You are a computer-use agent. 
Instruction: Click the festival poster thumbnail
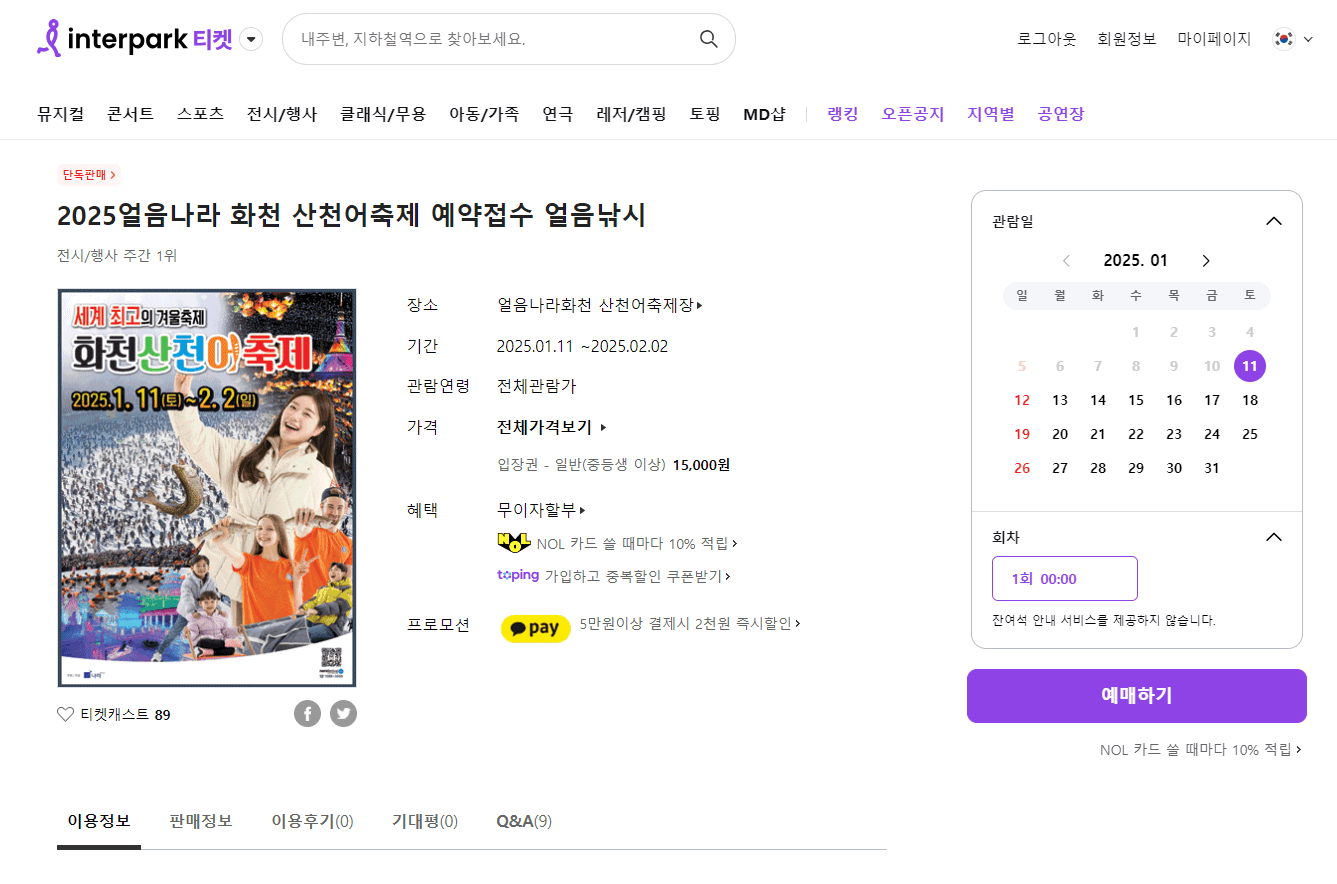coord(207,488)
